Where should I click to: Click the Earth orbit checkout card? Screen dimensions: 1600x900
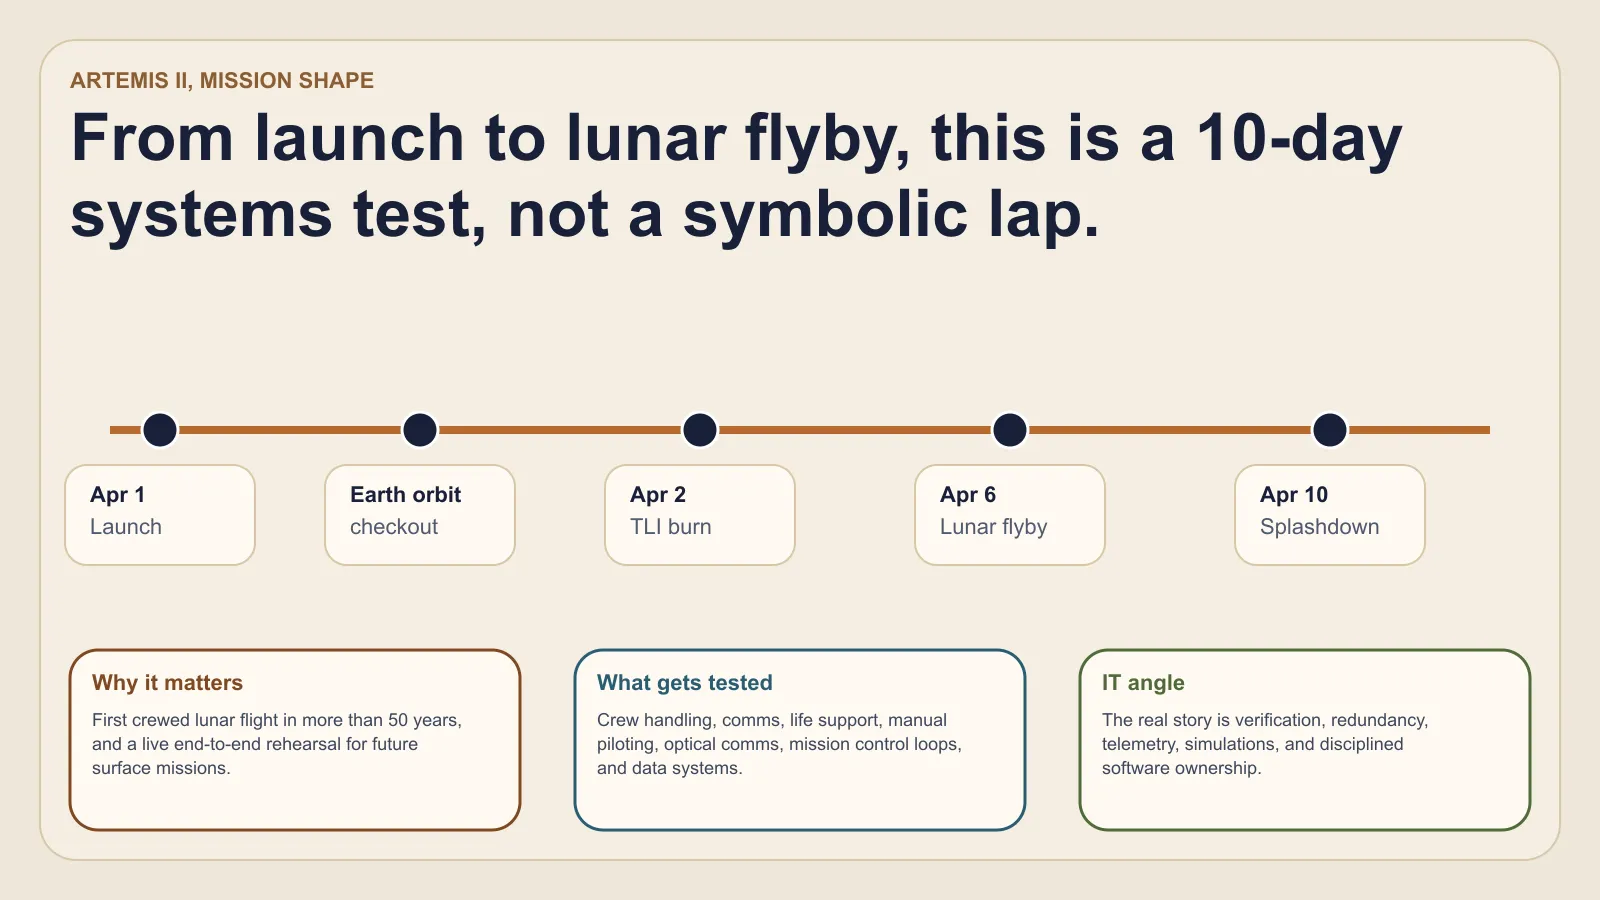[x=420, y=515]
